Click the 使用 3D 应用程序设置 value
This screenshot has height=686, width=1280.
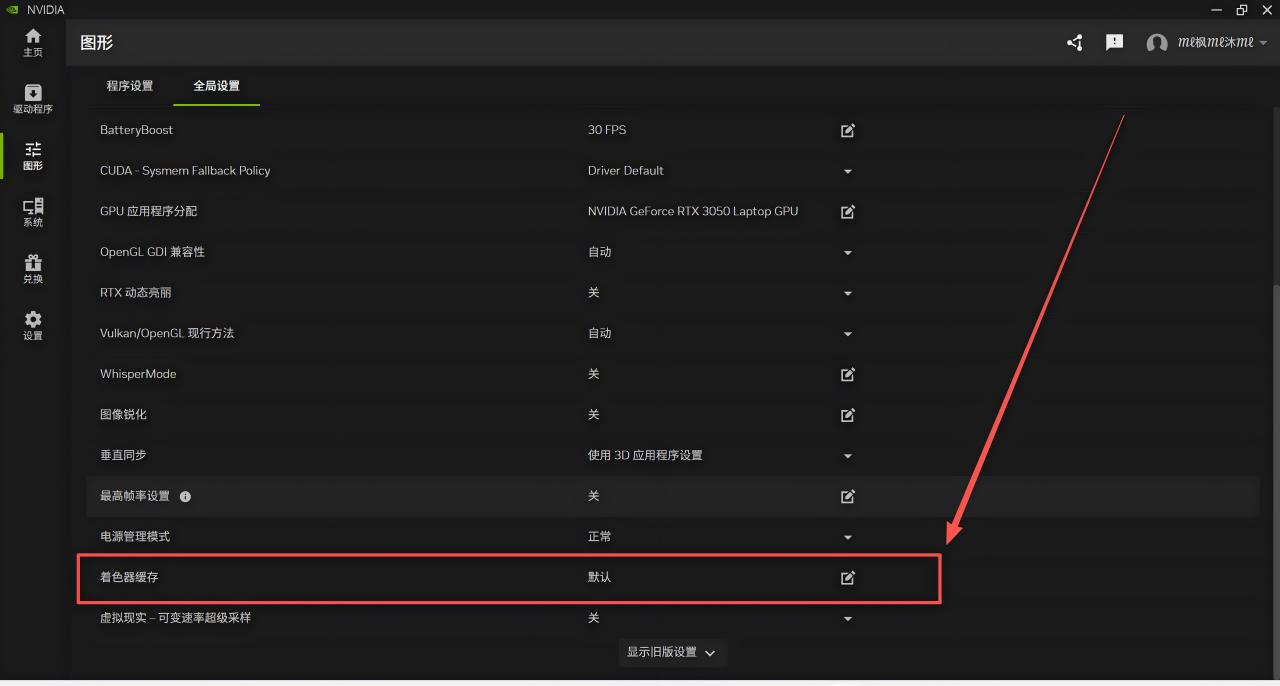[645, 455]
